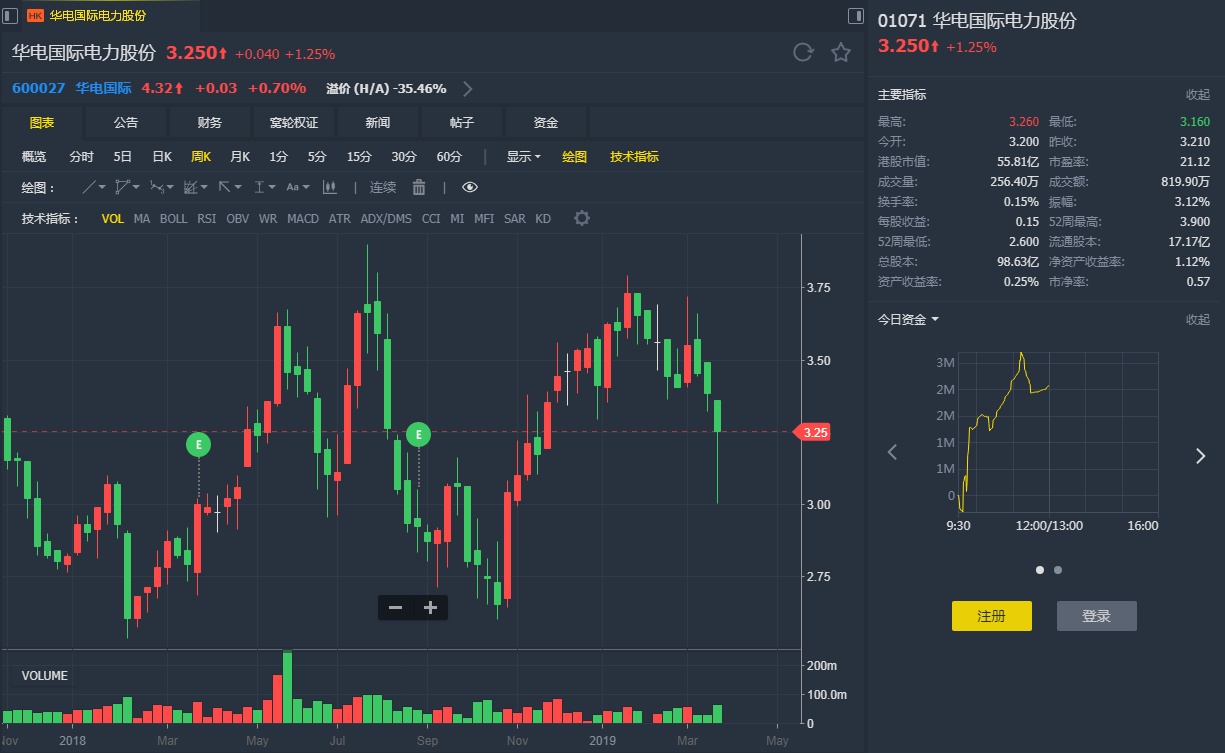The height and width of the screenshot is (753, 1225).
Task: Go to next fund chart arrow
Action: tap(1200, 456)
